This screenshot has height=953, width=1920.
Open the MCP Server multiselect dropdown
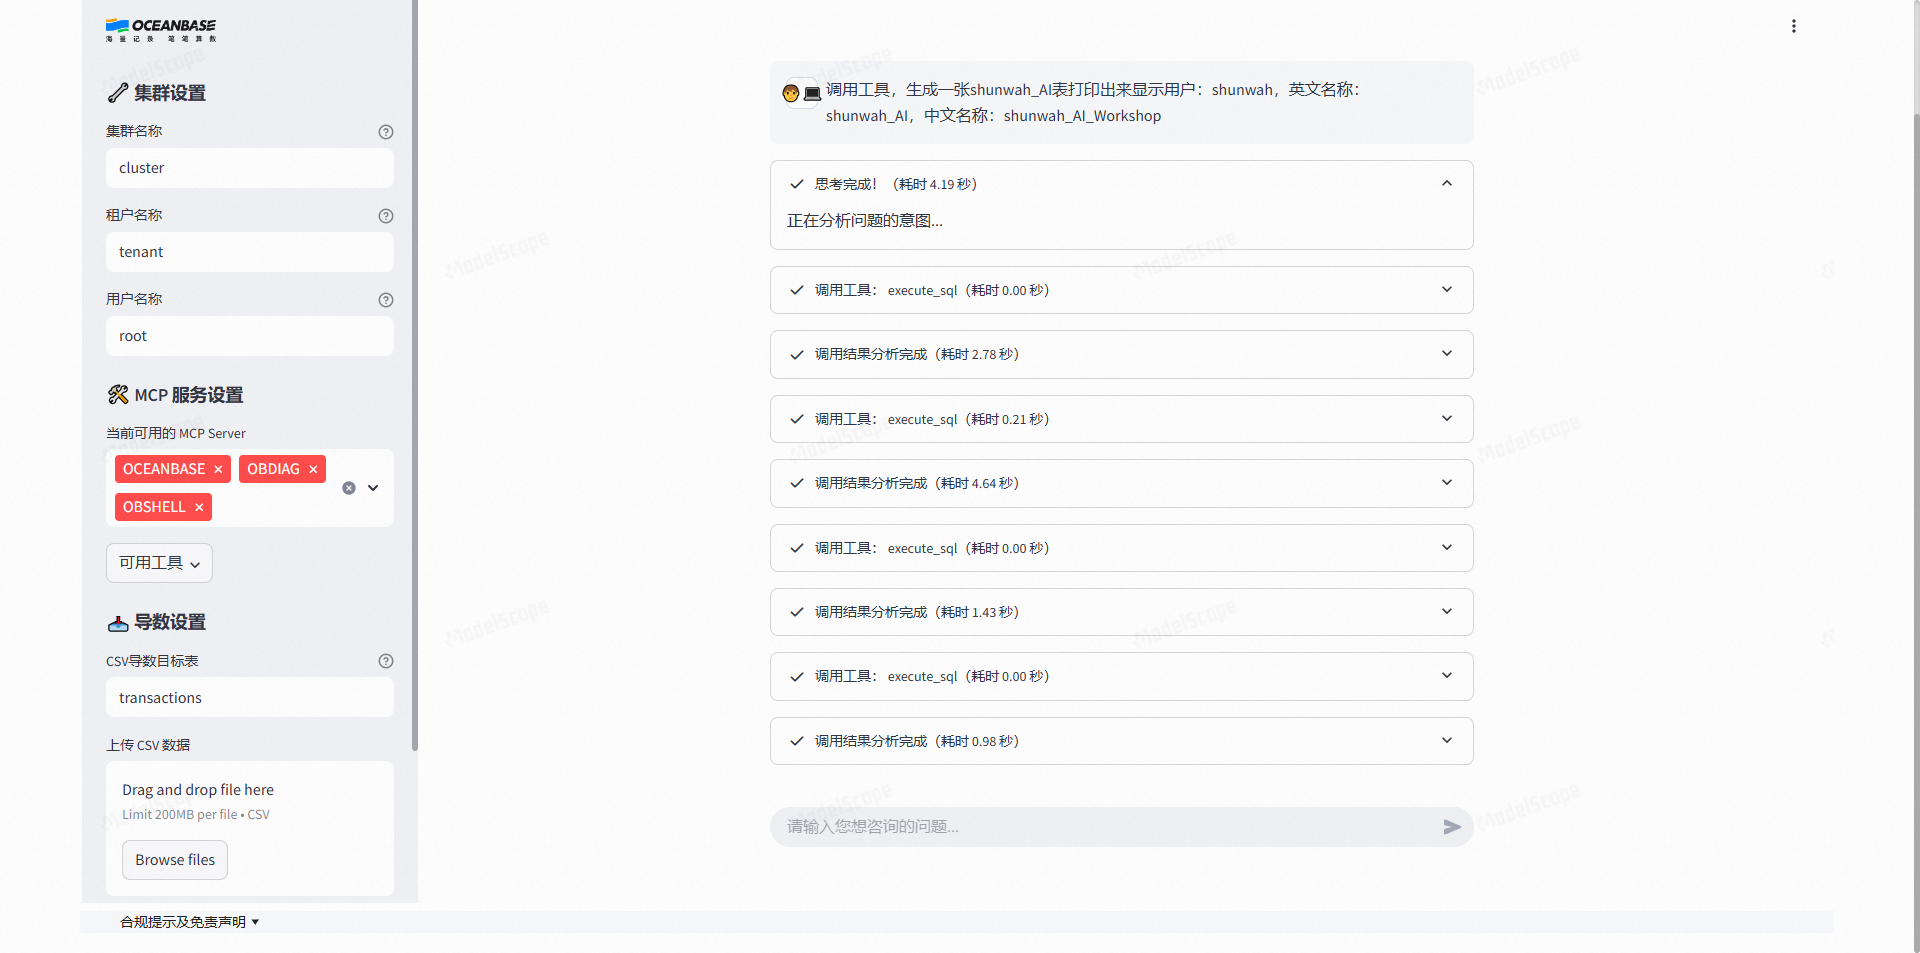tap(373, 488)
